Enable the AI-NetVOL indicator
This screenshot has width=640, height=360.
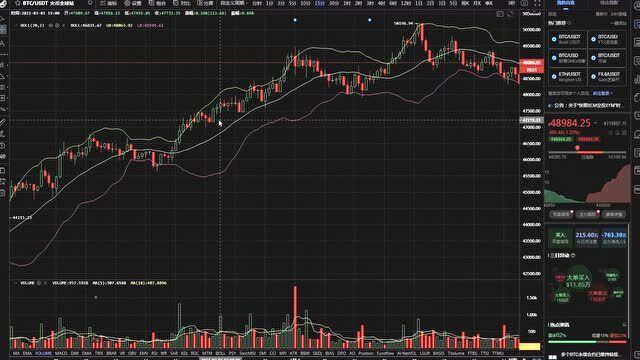407,353
